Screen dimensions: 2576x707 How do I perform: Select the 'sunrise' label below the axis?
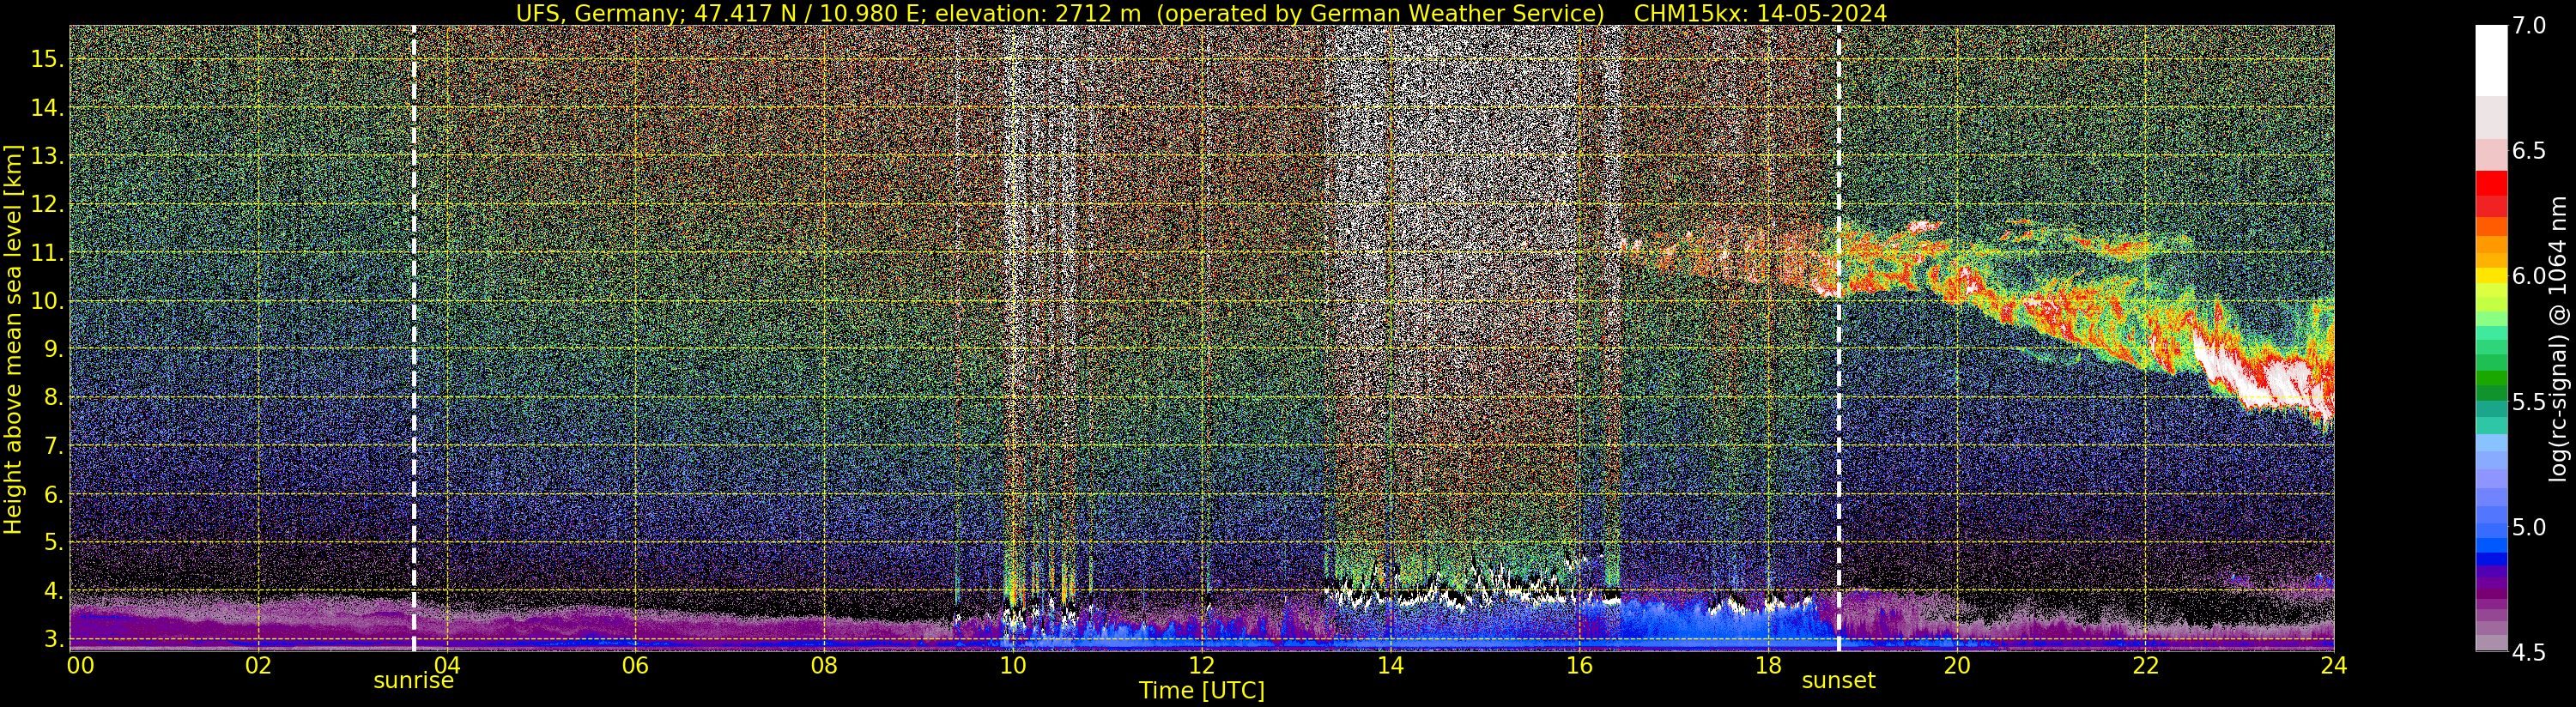(414, 681)
